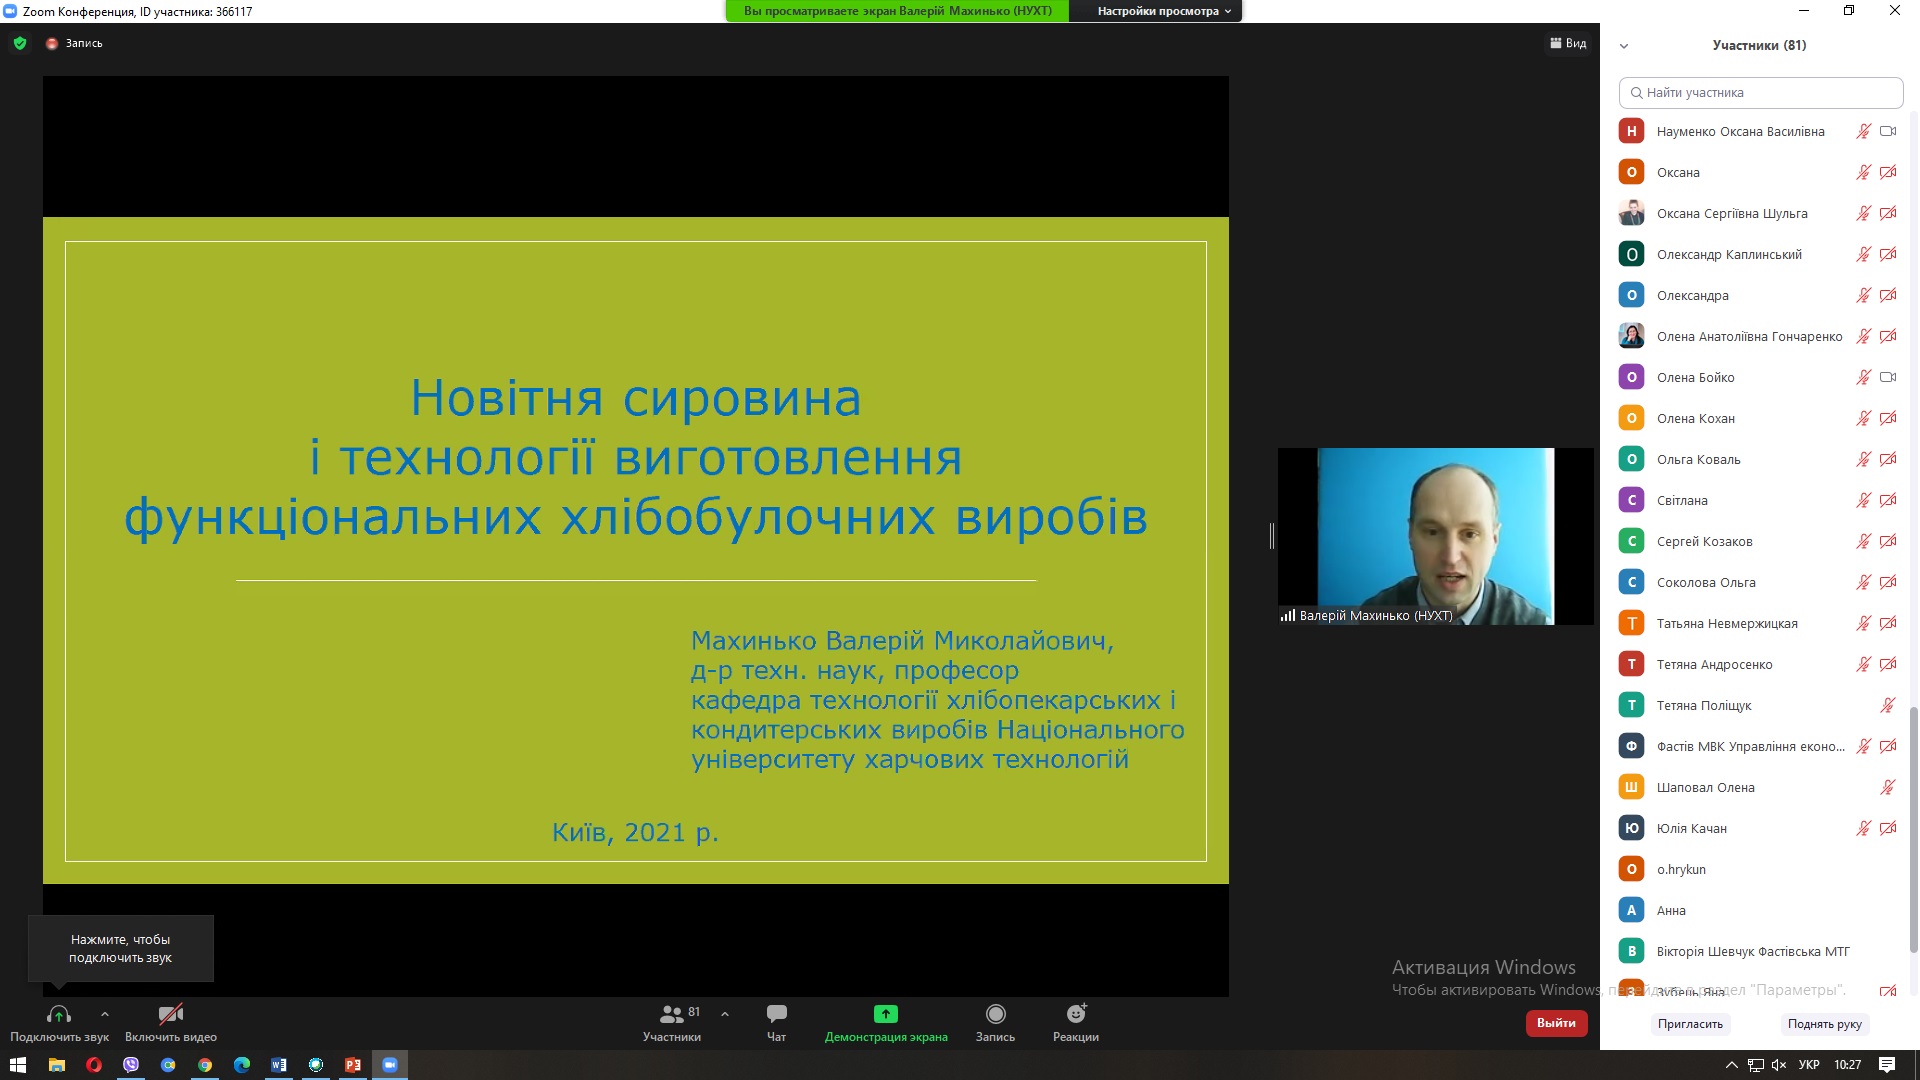Open PowerPoint from the Windows taskbar

(353, 1065)
